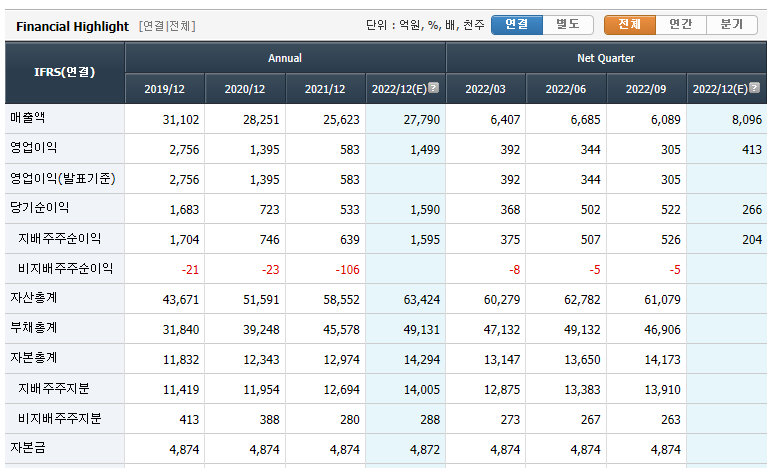
Task: Select the 자본총계 row label
Action: point(34,358)
